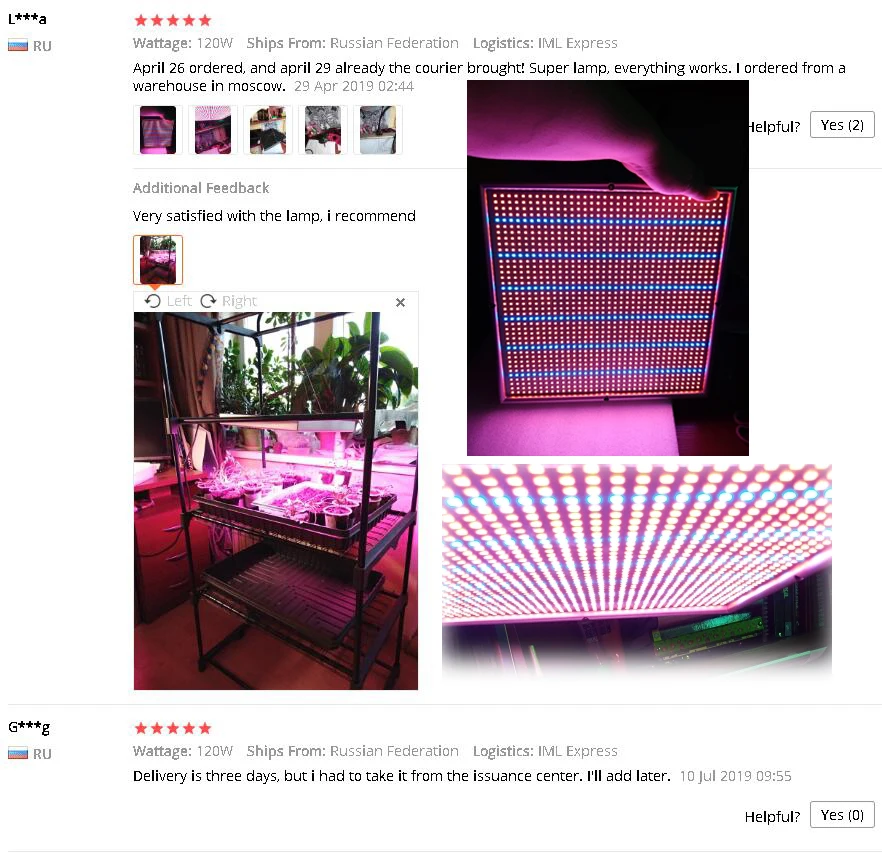Viewport: 882px width, 853px height.
Task: Mark L***a's review helpful with Yes (2)
Action: click(842, 125)
